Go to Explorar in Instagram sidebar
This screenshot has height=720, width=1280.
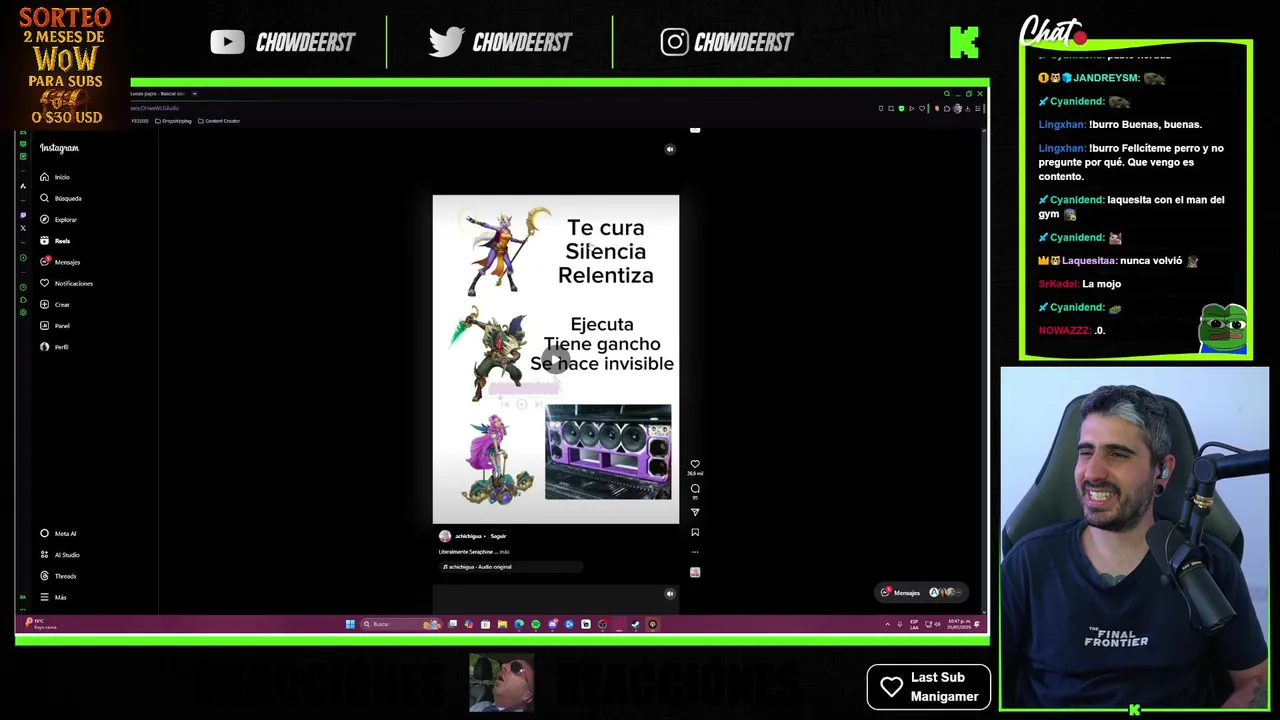pyautogui.click(x=58, y=219)
